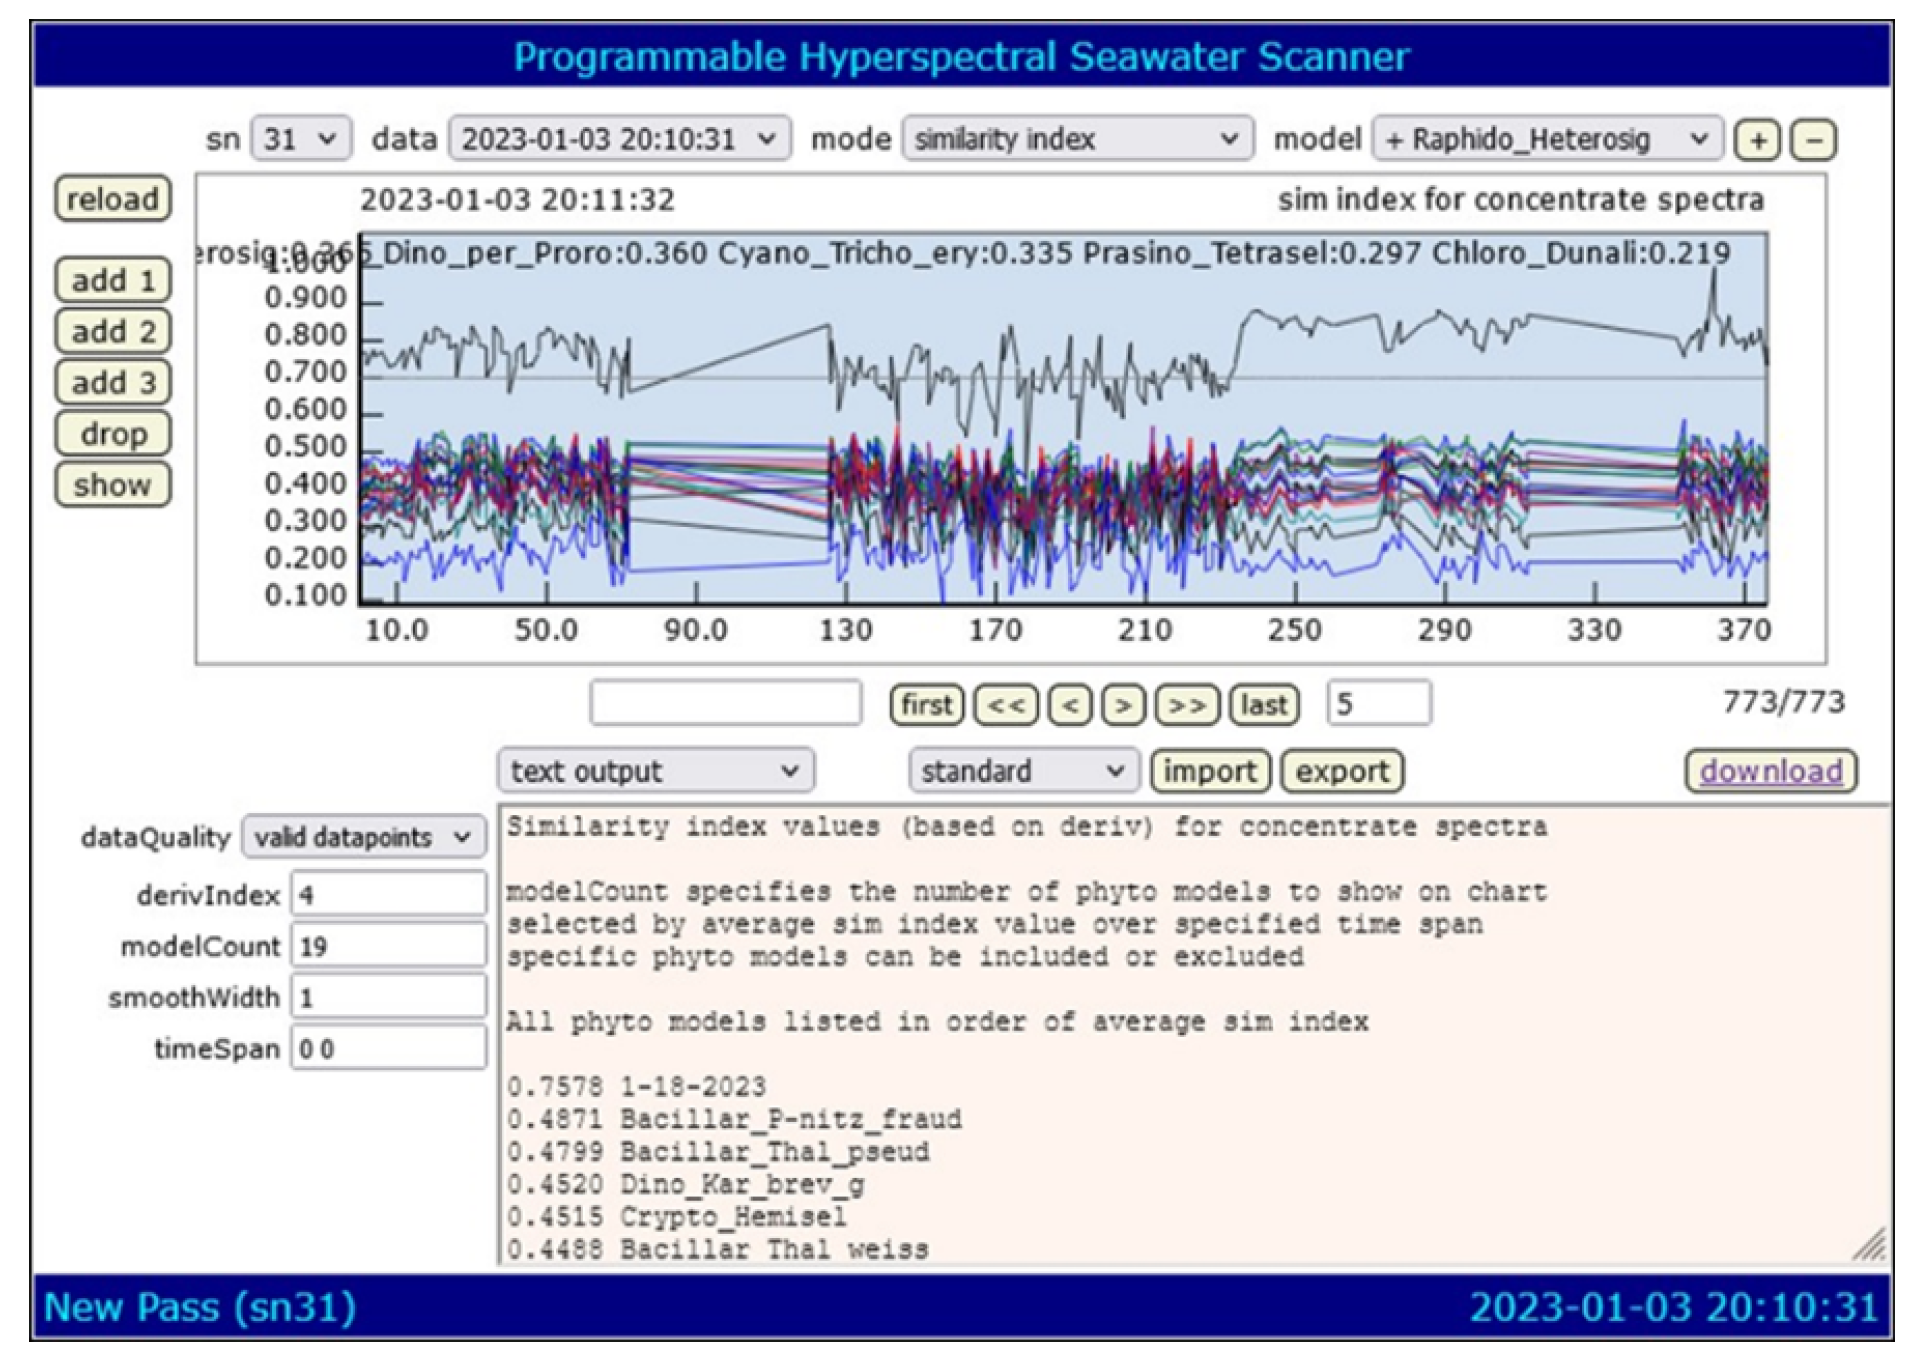The image size is (1920, 1366).
Task: Click the 'New Pass (sn31)' status text
Action: [200, 1307]
